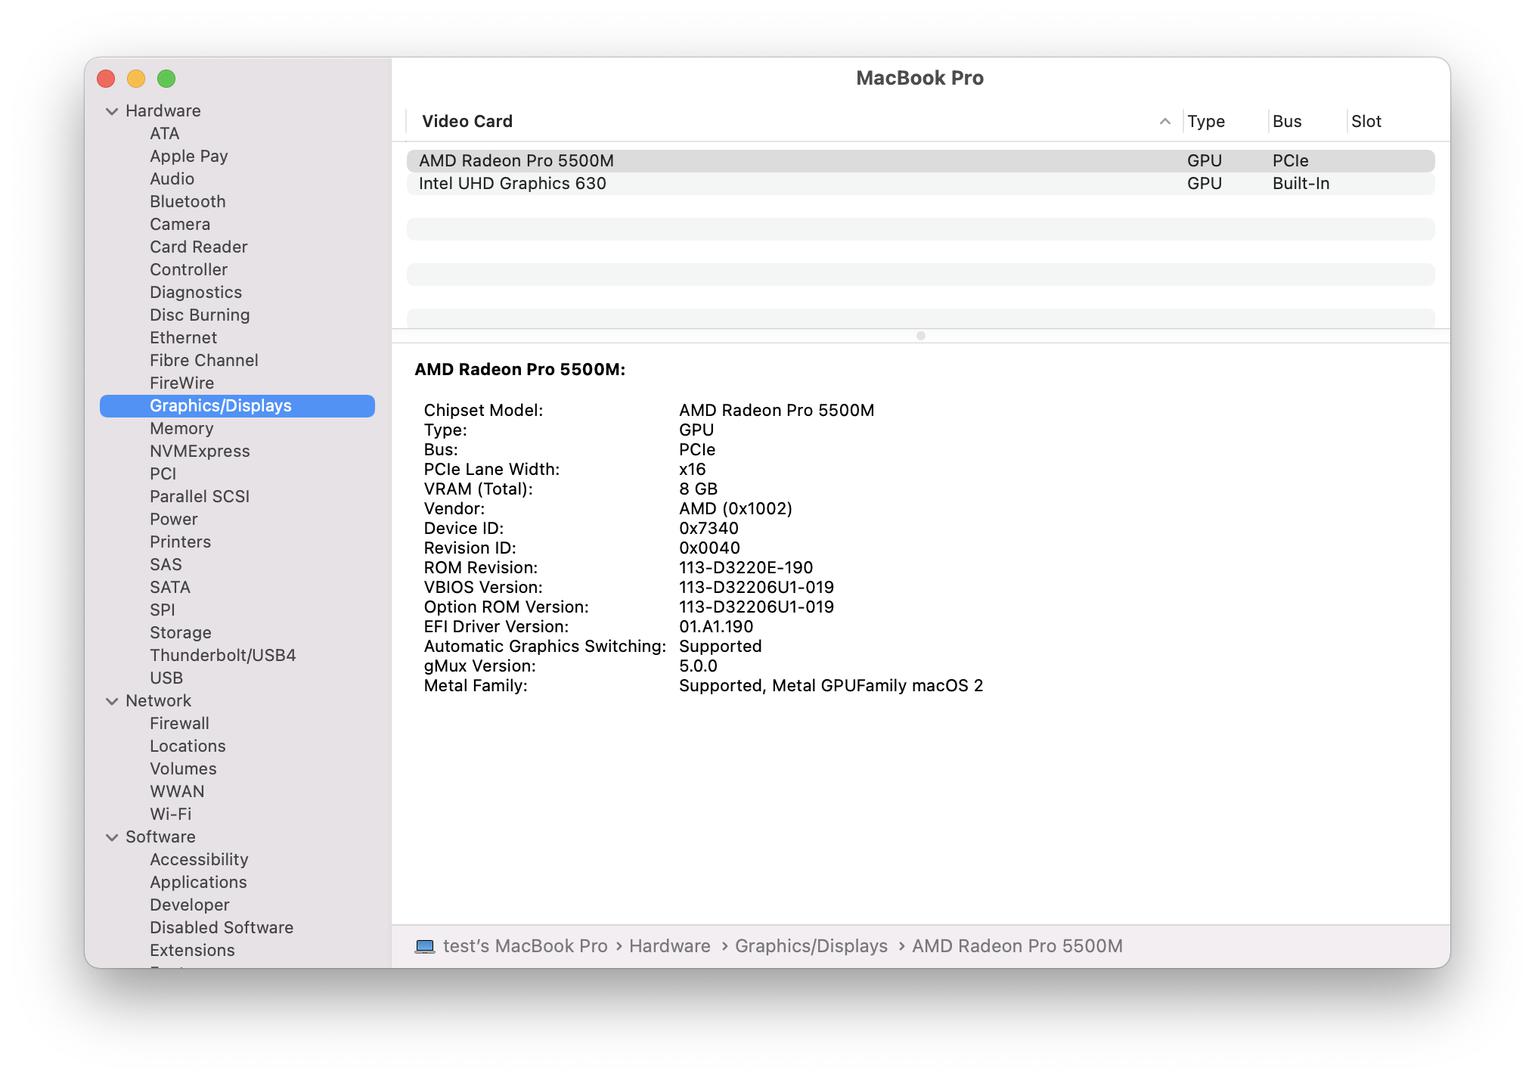Open Wi-Fi under Network
This screenshot has height=1080, width=1535.
(171, 814)
